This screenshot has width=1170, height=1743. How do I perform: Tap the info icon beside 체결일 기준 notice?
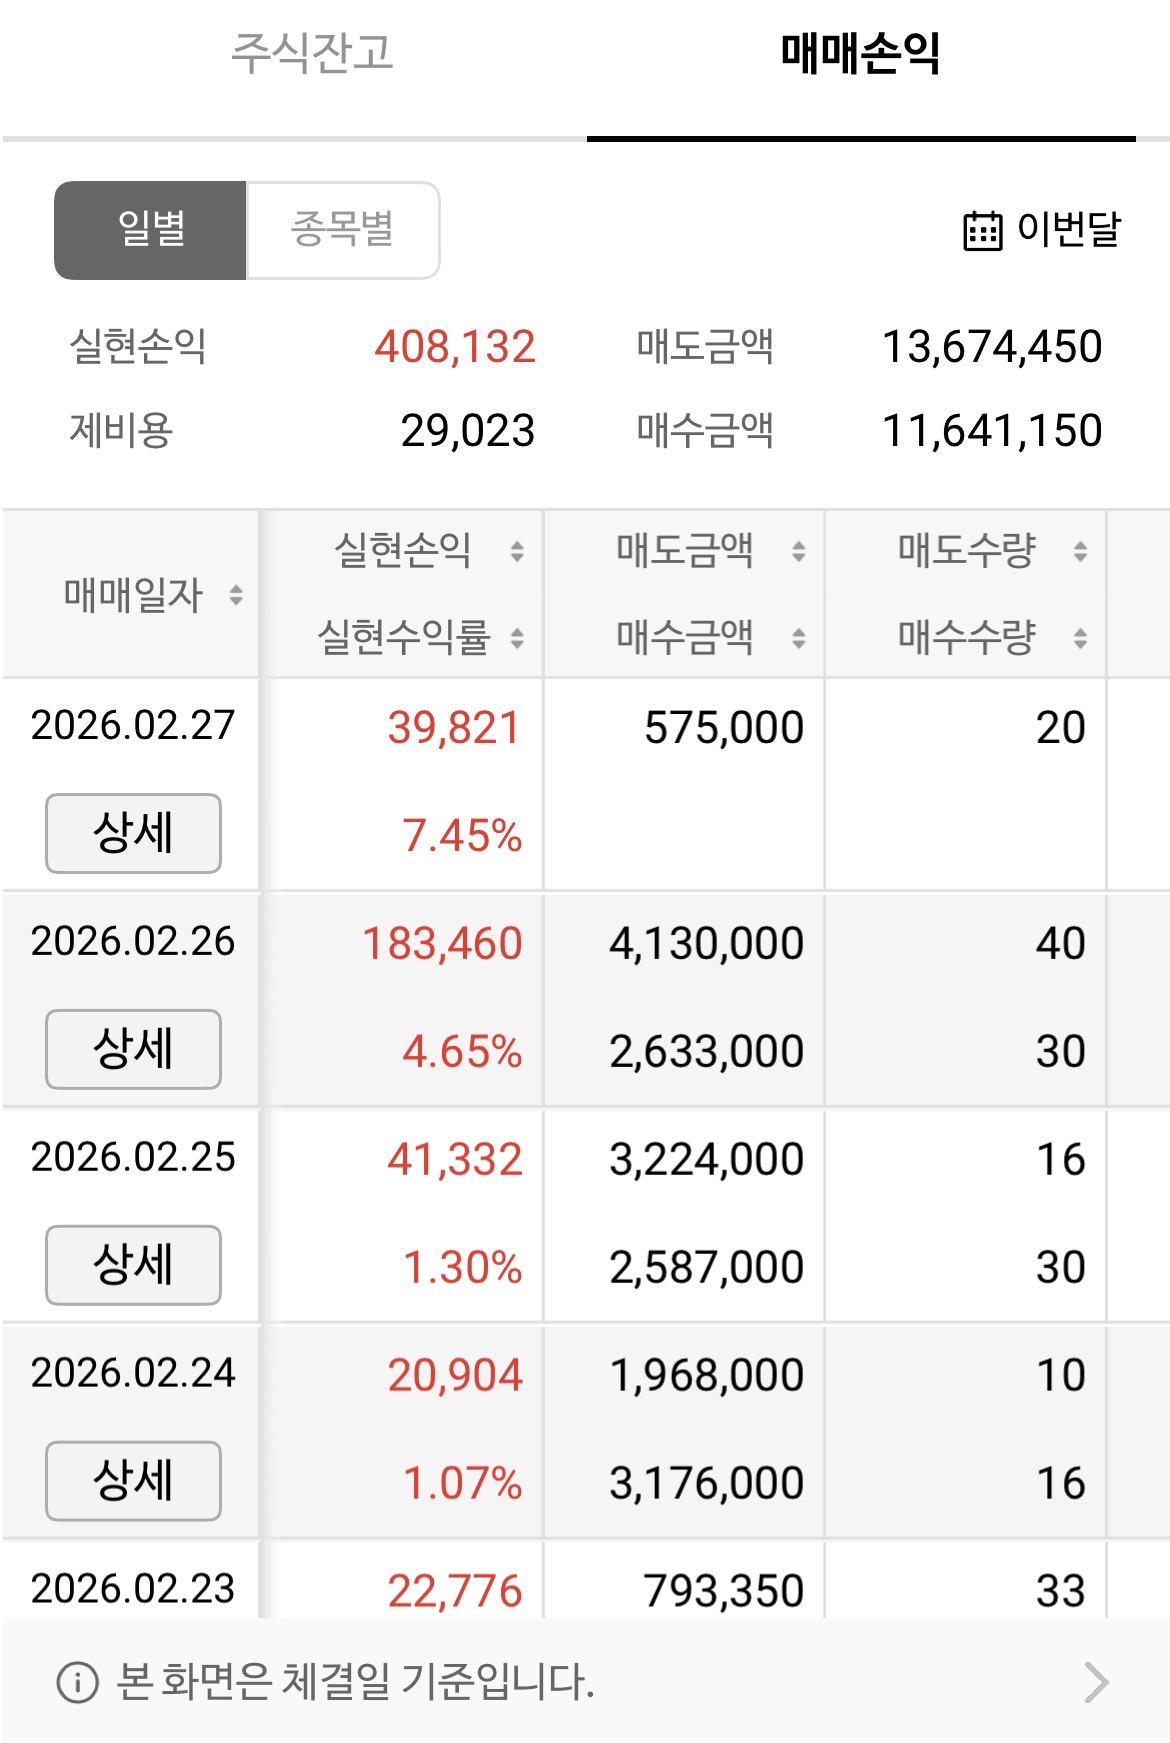point(77,1682)
